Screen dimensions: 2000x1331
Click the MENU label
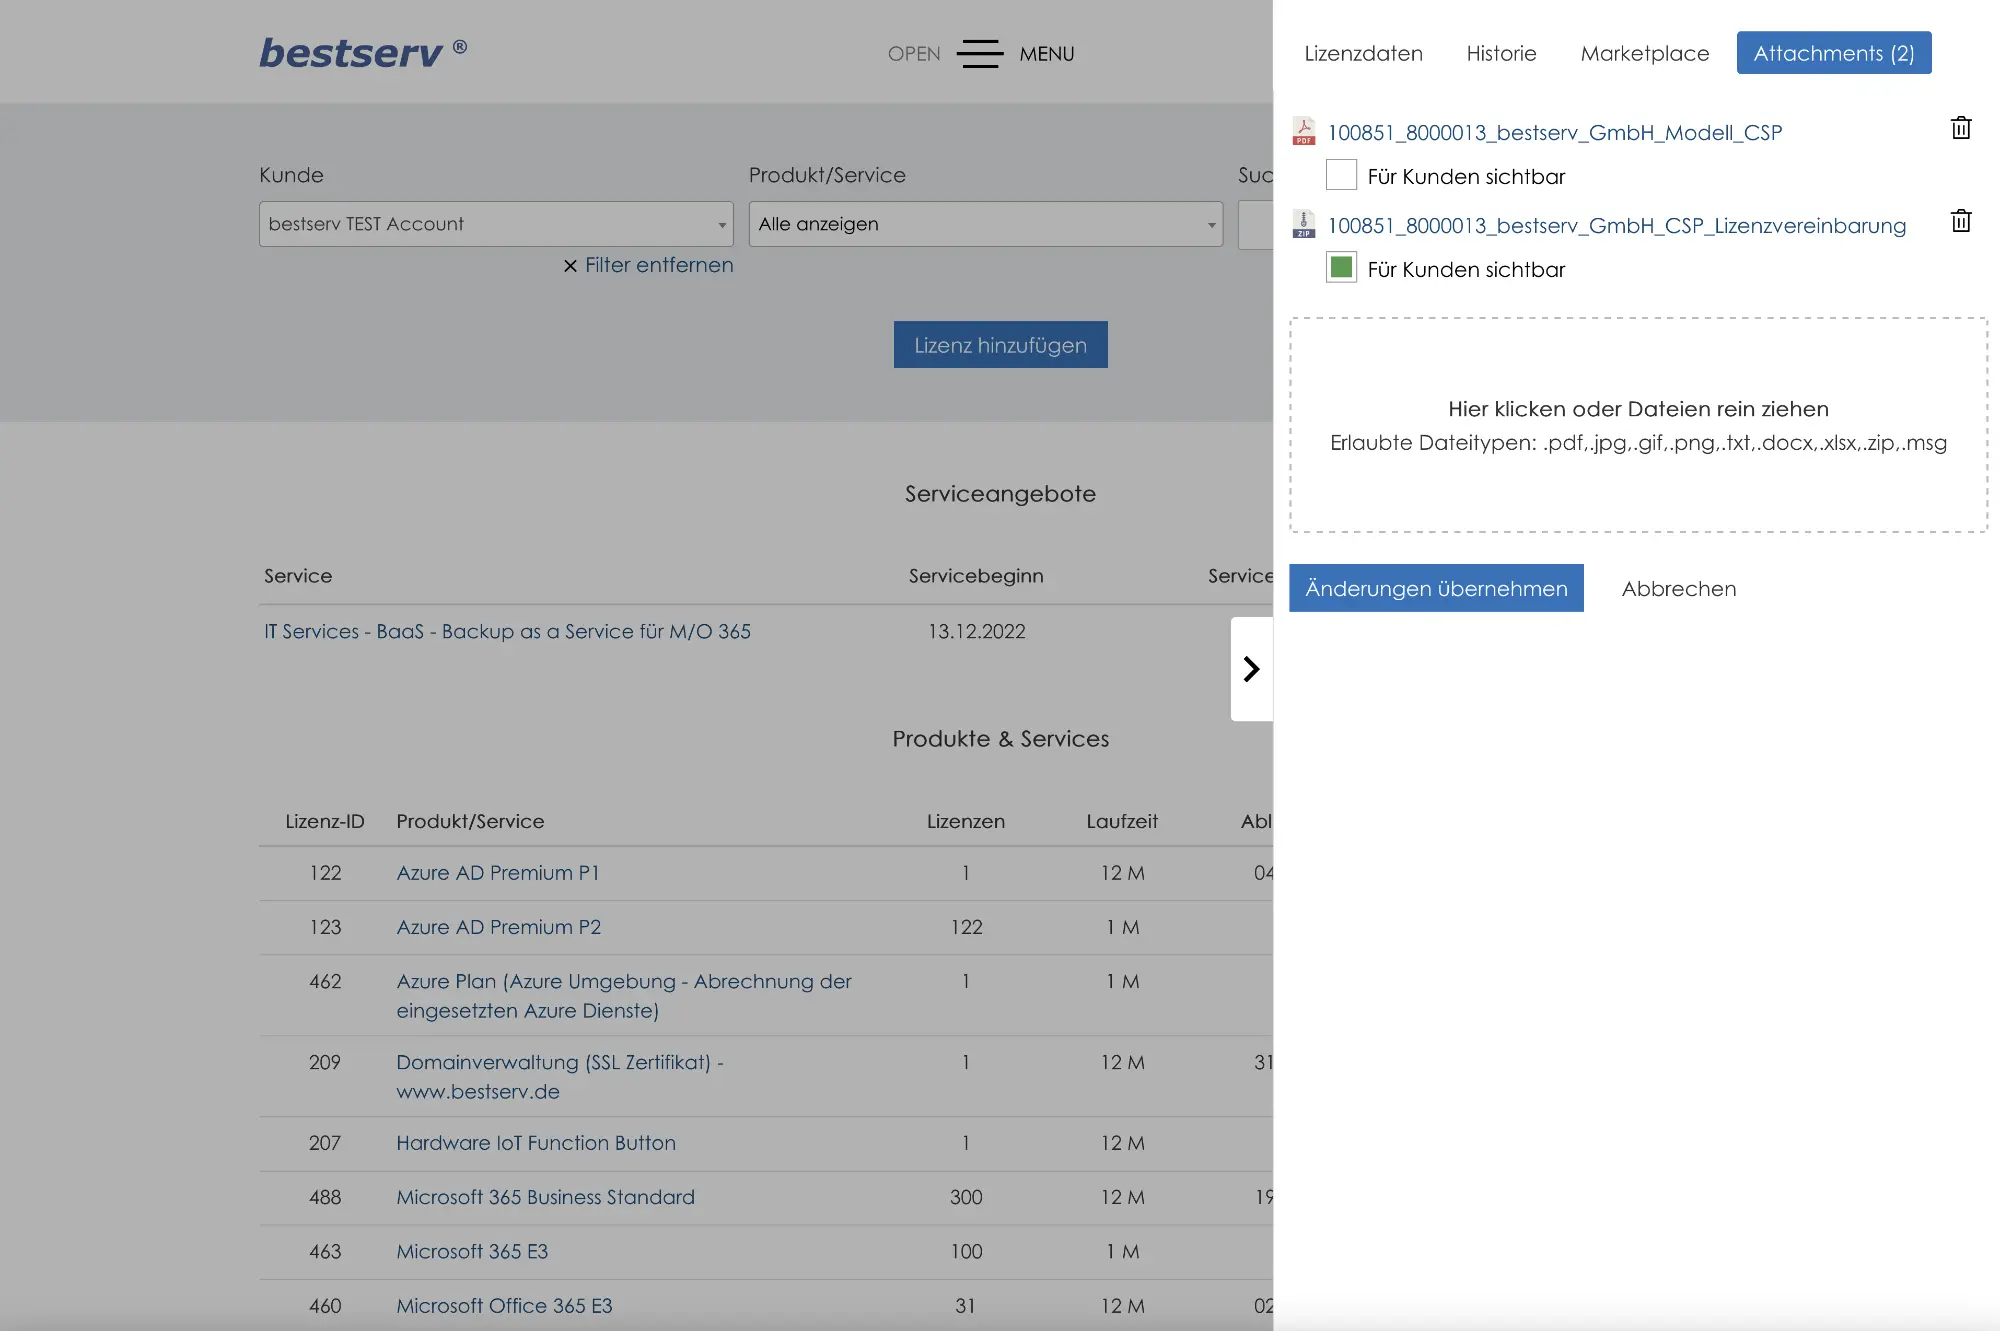1046,54
